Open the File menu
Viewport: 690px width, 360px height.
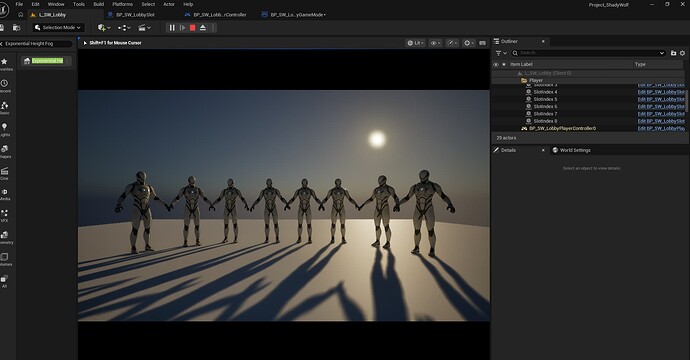[19, 4]
